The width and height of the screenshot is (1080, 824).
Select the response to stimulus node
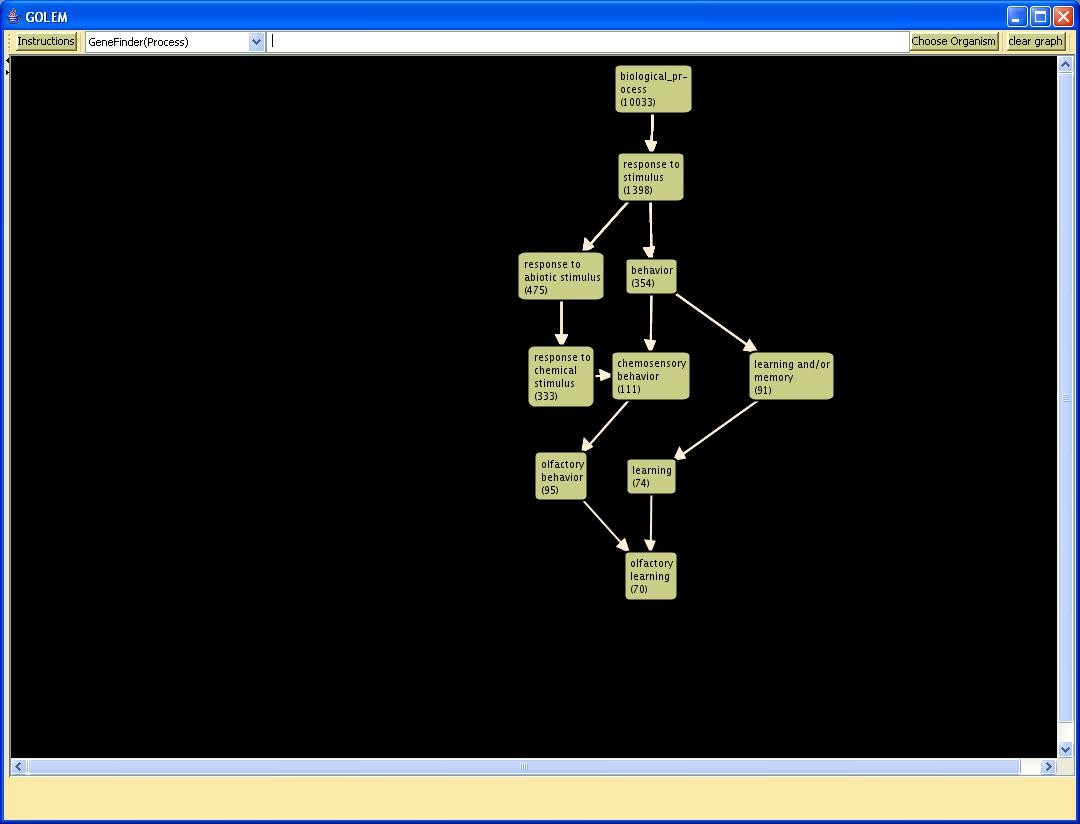[651, 177]
